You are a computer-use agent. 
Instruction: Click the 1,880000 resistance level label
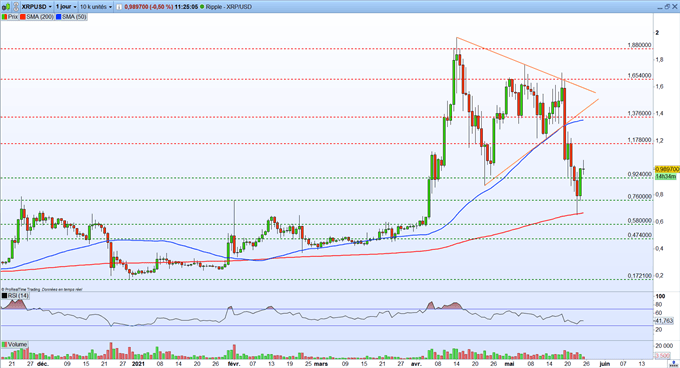639,45
